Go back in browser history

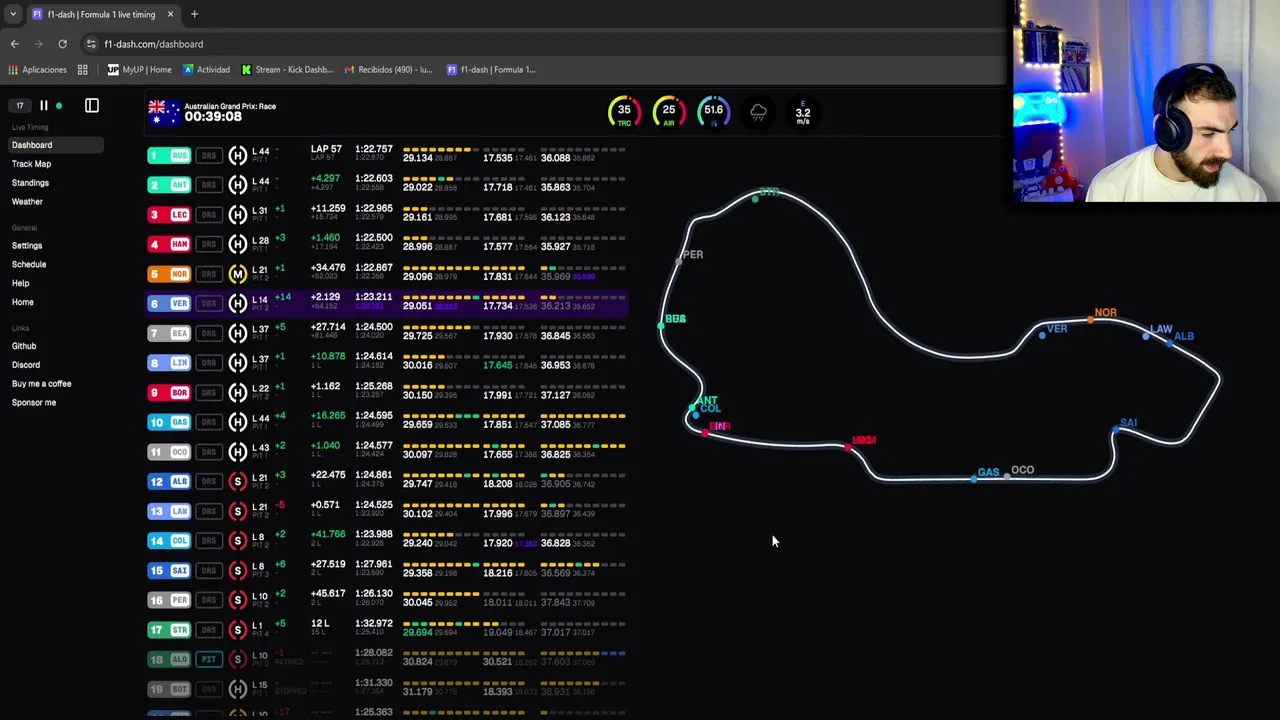coord(15,44)
